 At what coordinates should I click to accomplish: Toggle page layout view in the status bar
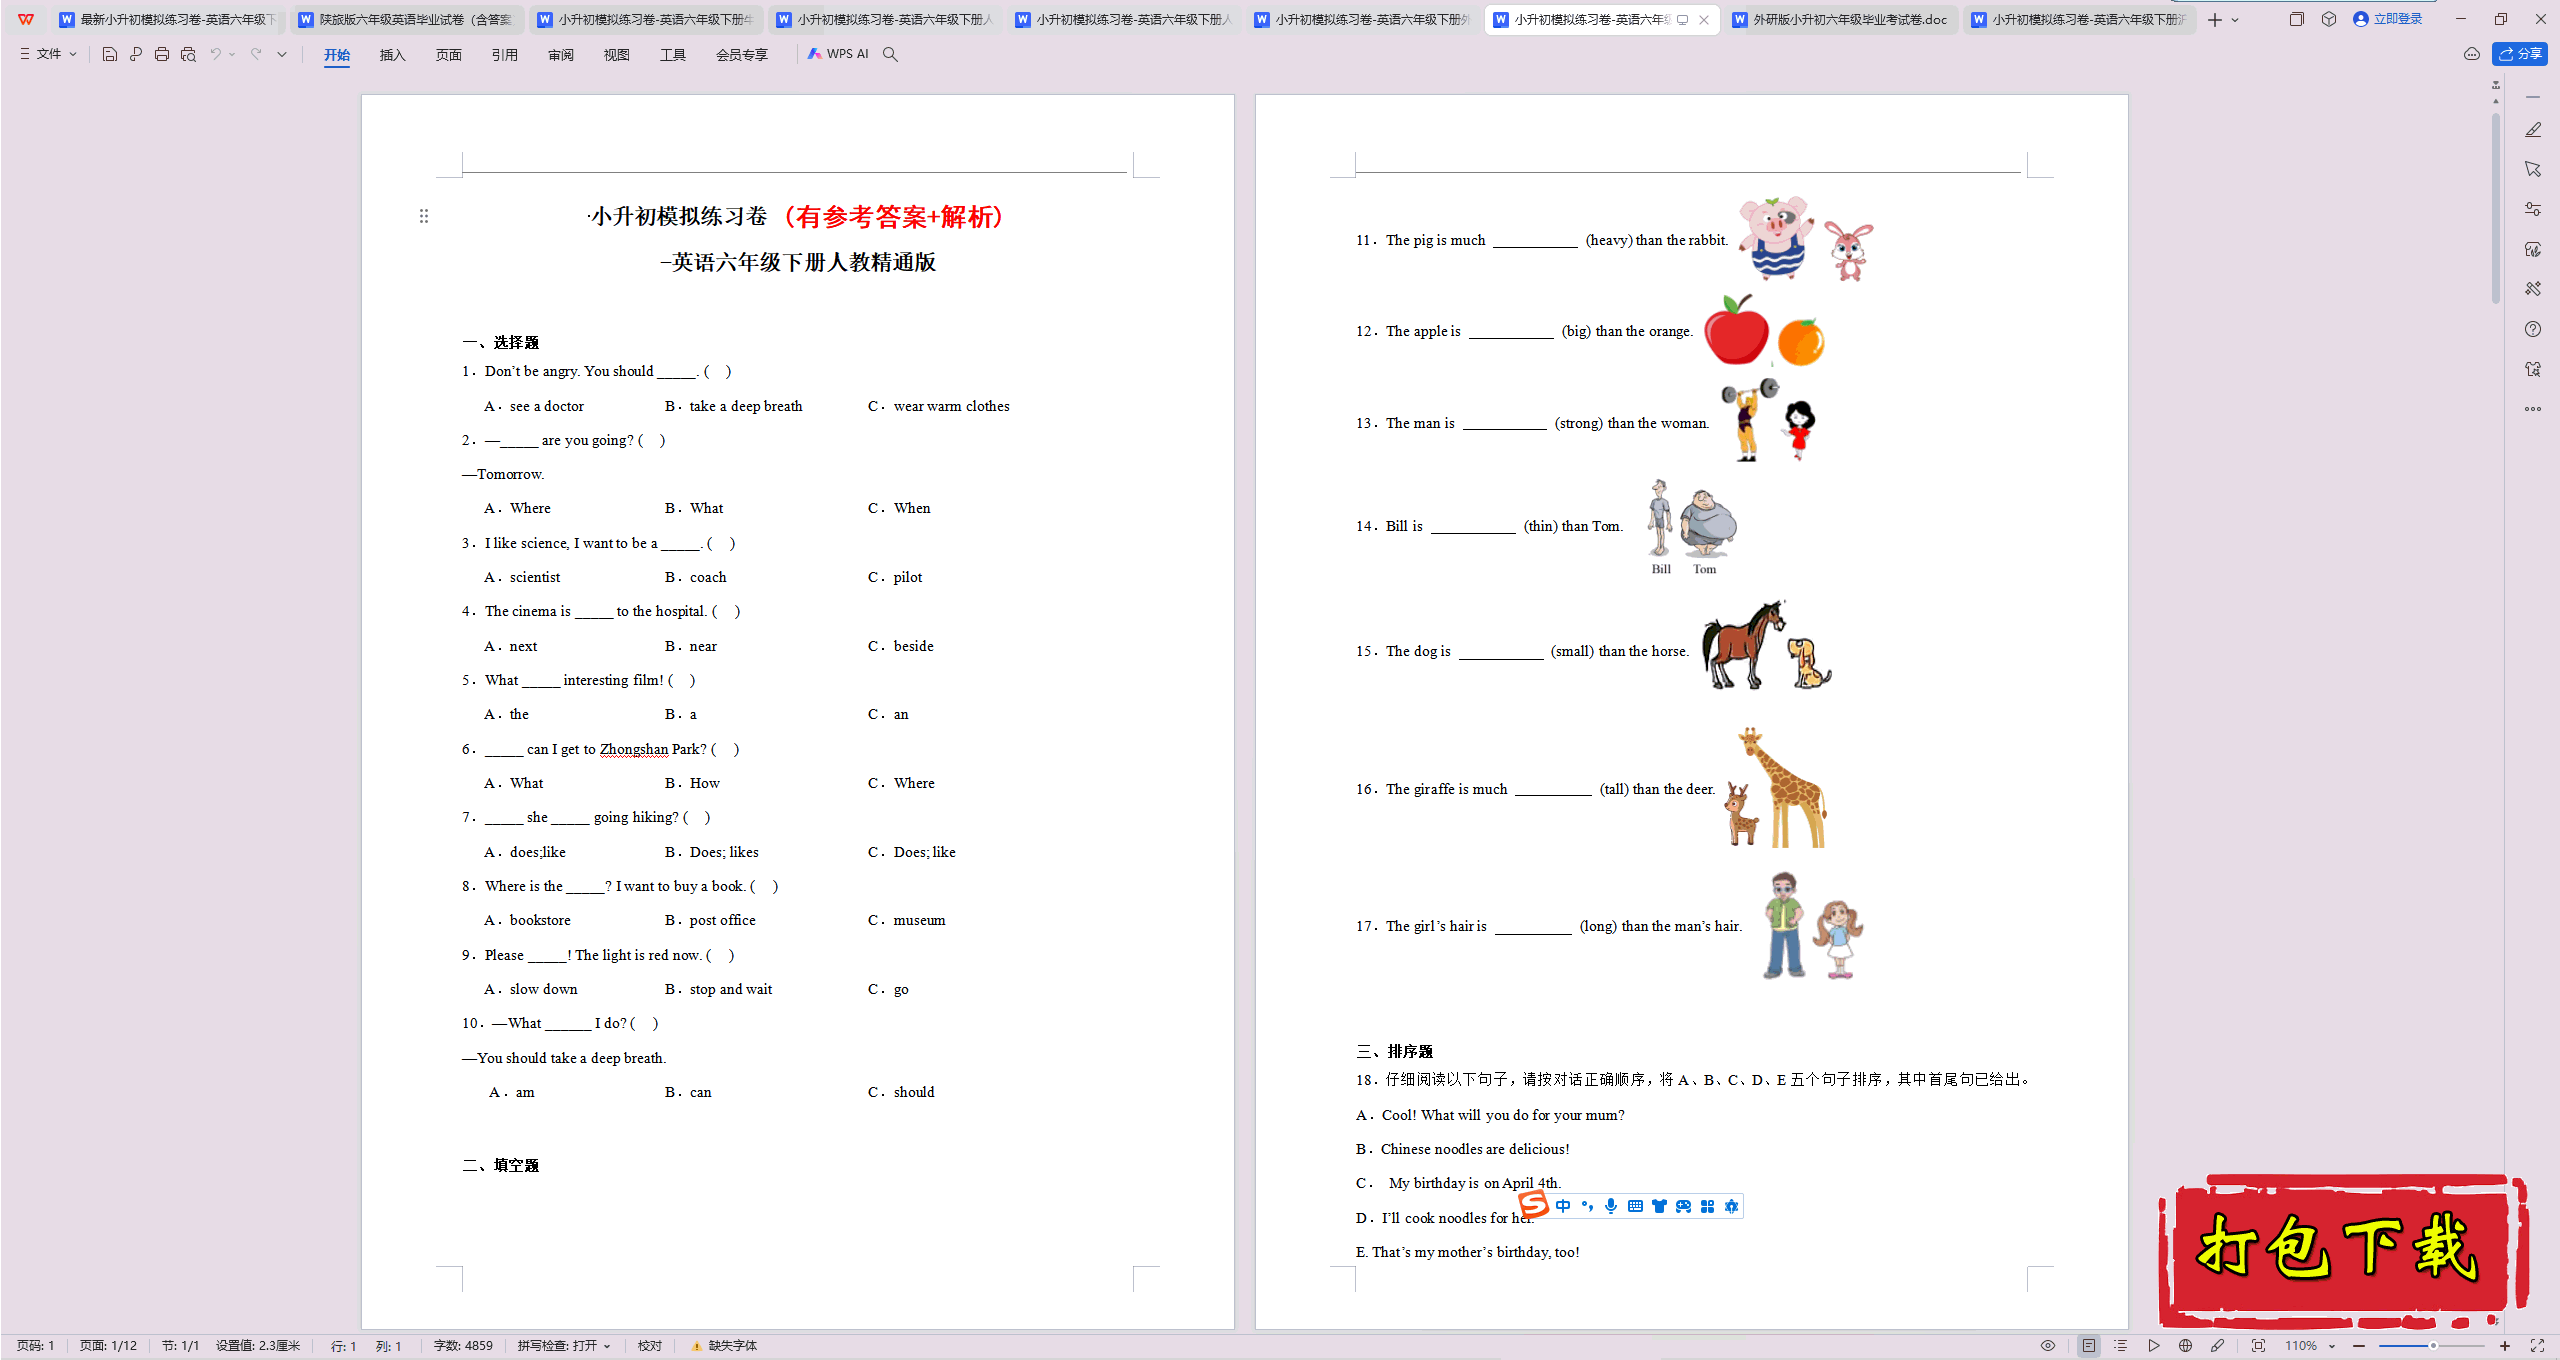2089,1346
